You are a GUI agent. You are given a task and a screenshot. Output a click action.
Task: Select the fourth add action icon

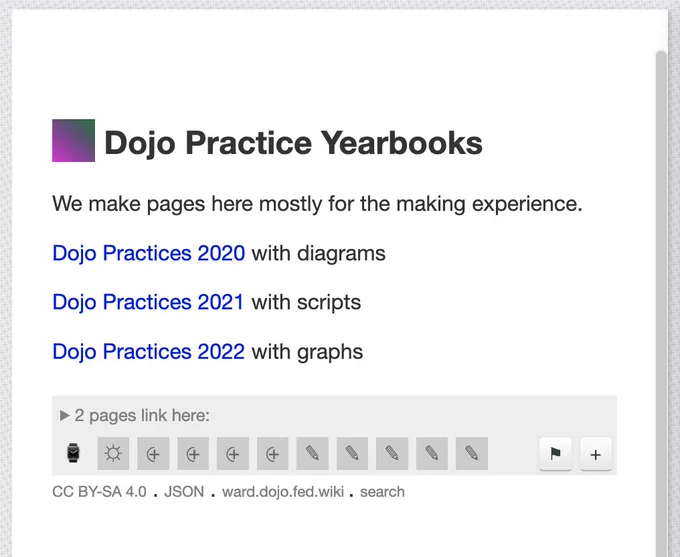click(272, 454)
